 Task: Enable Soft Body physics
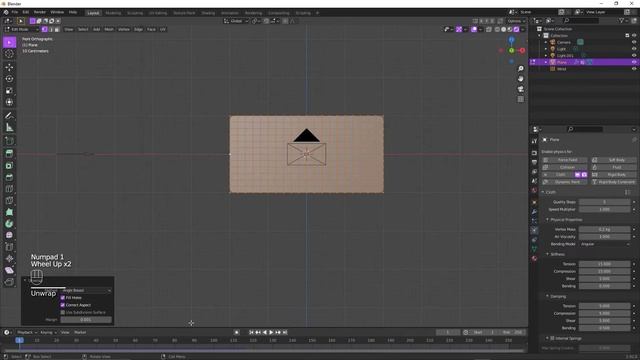click(614, 160)
